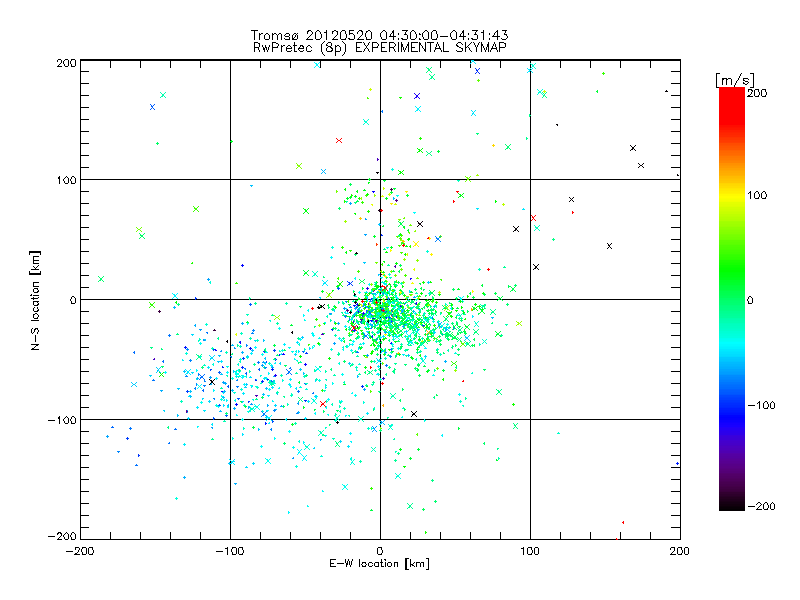
Task: Click the y-axis tick label '100'
Action: point(67,180)
